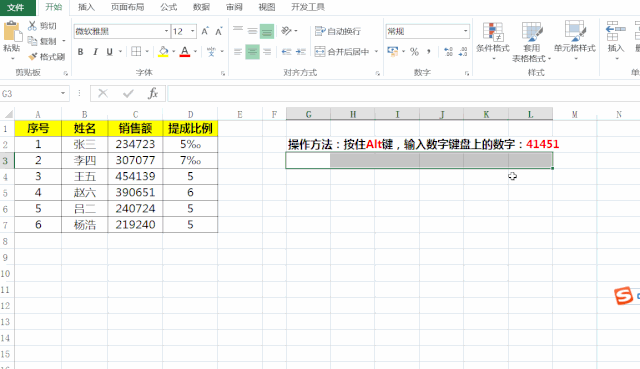640x369 pixels.
Task: Open the font name dropdown 微软雅黑
Action: (x=167, y=31)
